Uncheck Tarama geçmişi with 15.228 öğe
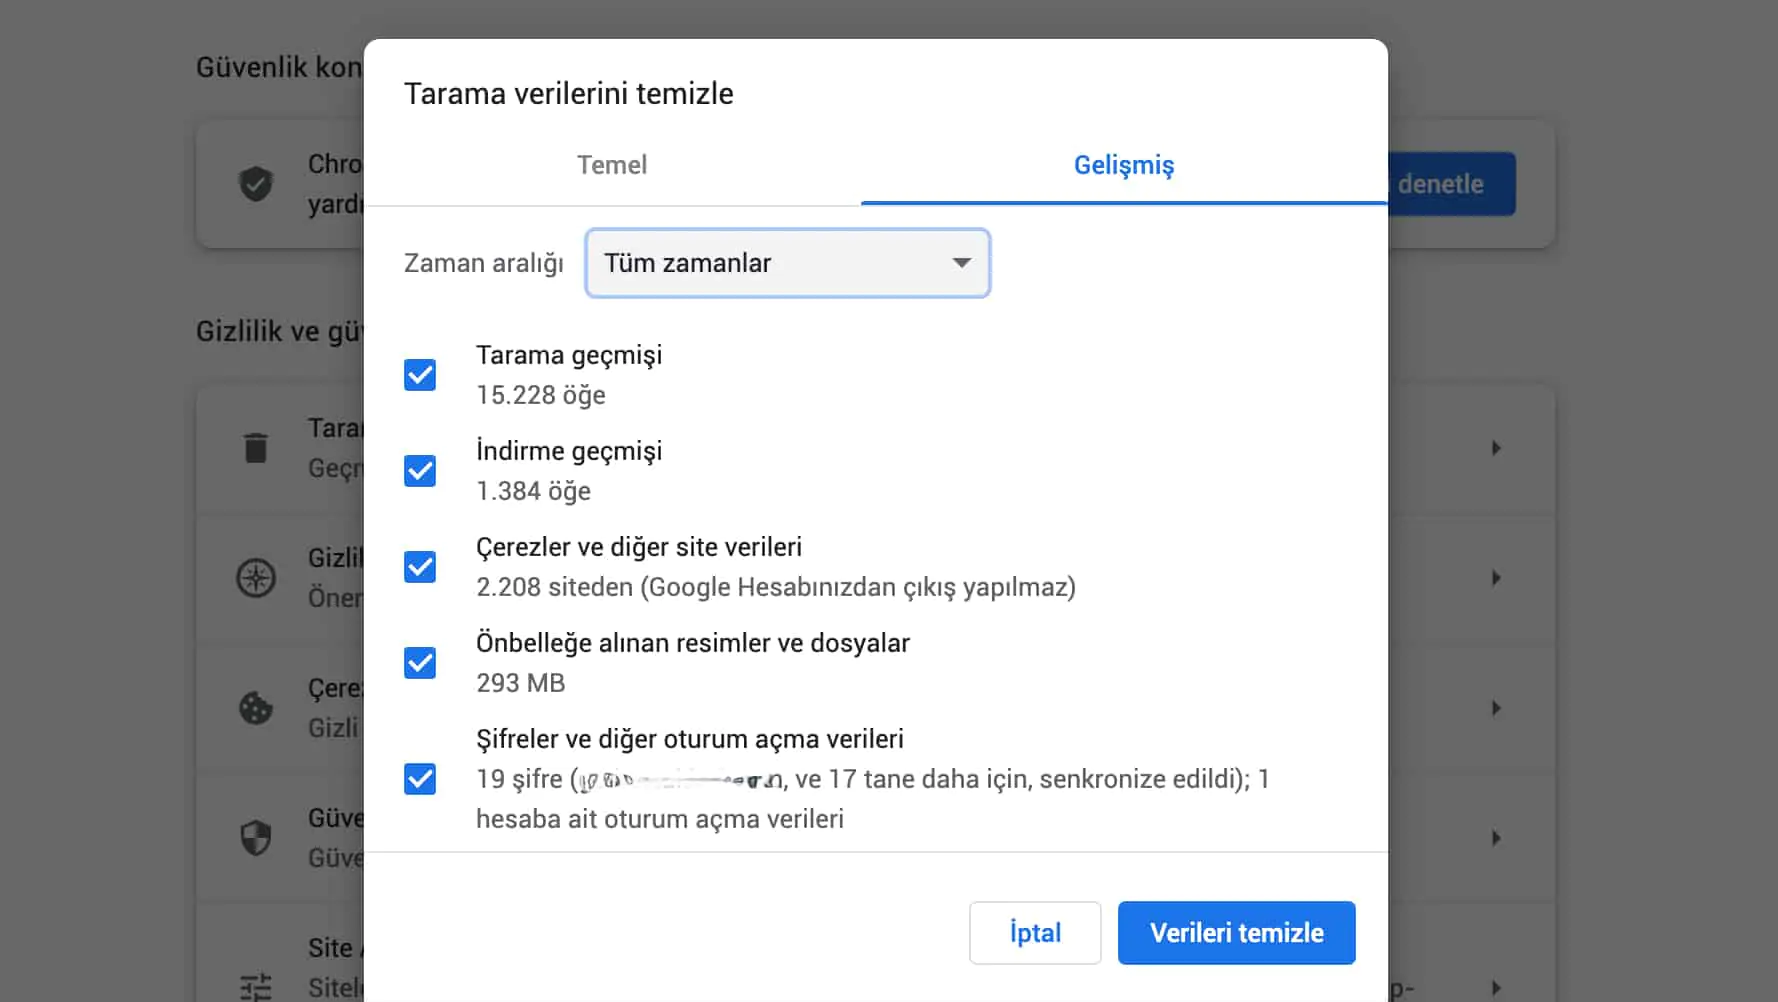This screenshot has height=1002, width=1778. pyautogui.click(x=420, y=374)
